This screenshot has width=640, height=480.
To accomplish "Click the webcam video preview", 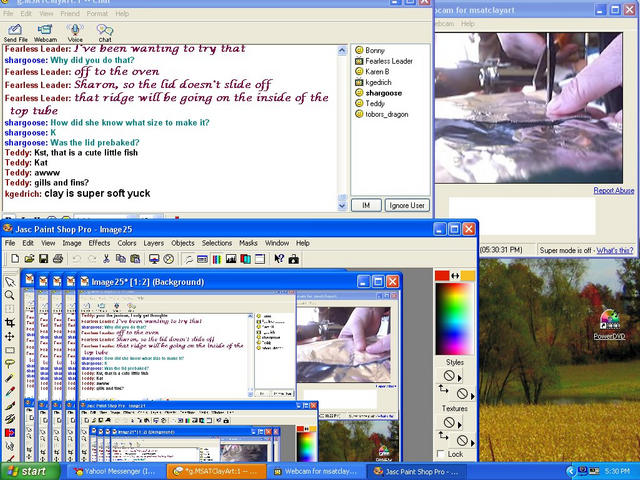I will 529,108.
